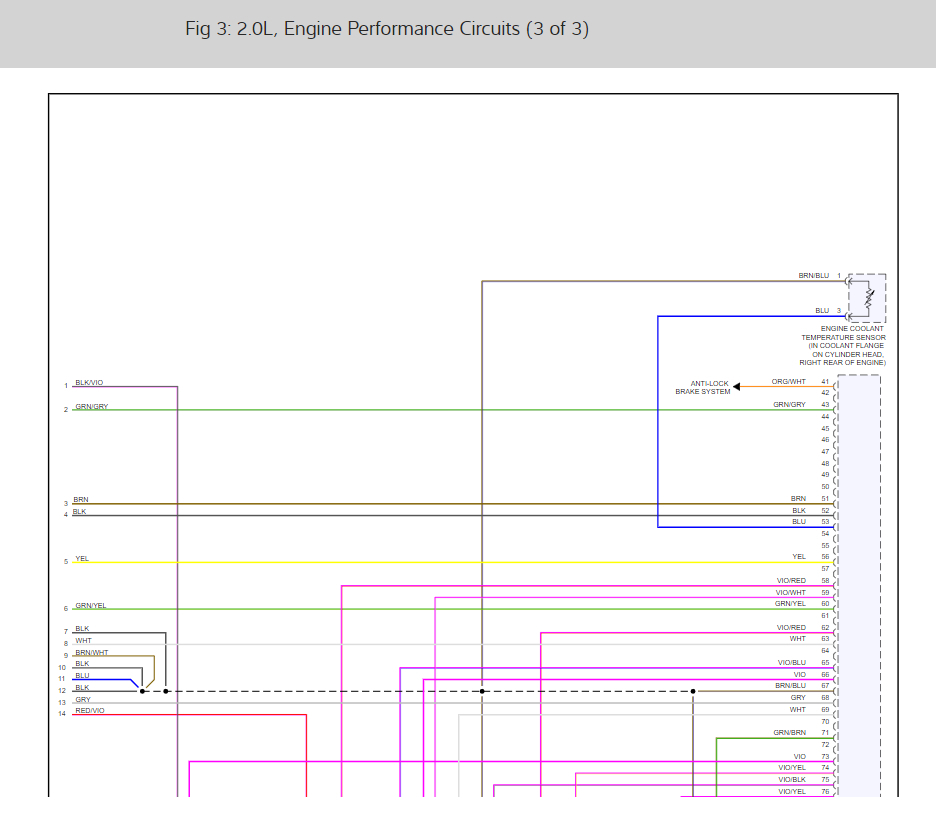Select the ORG/WHT wire label at pin 41
The image size is (936, 826).
point(788,381)
